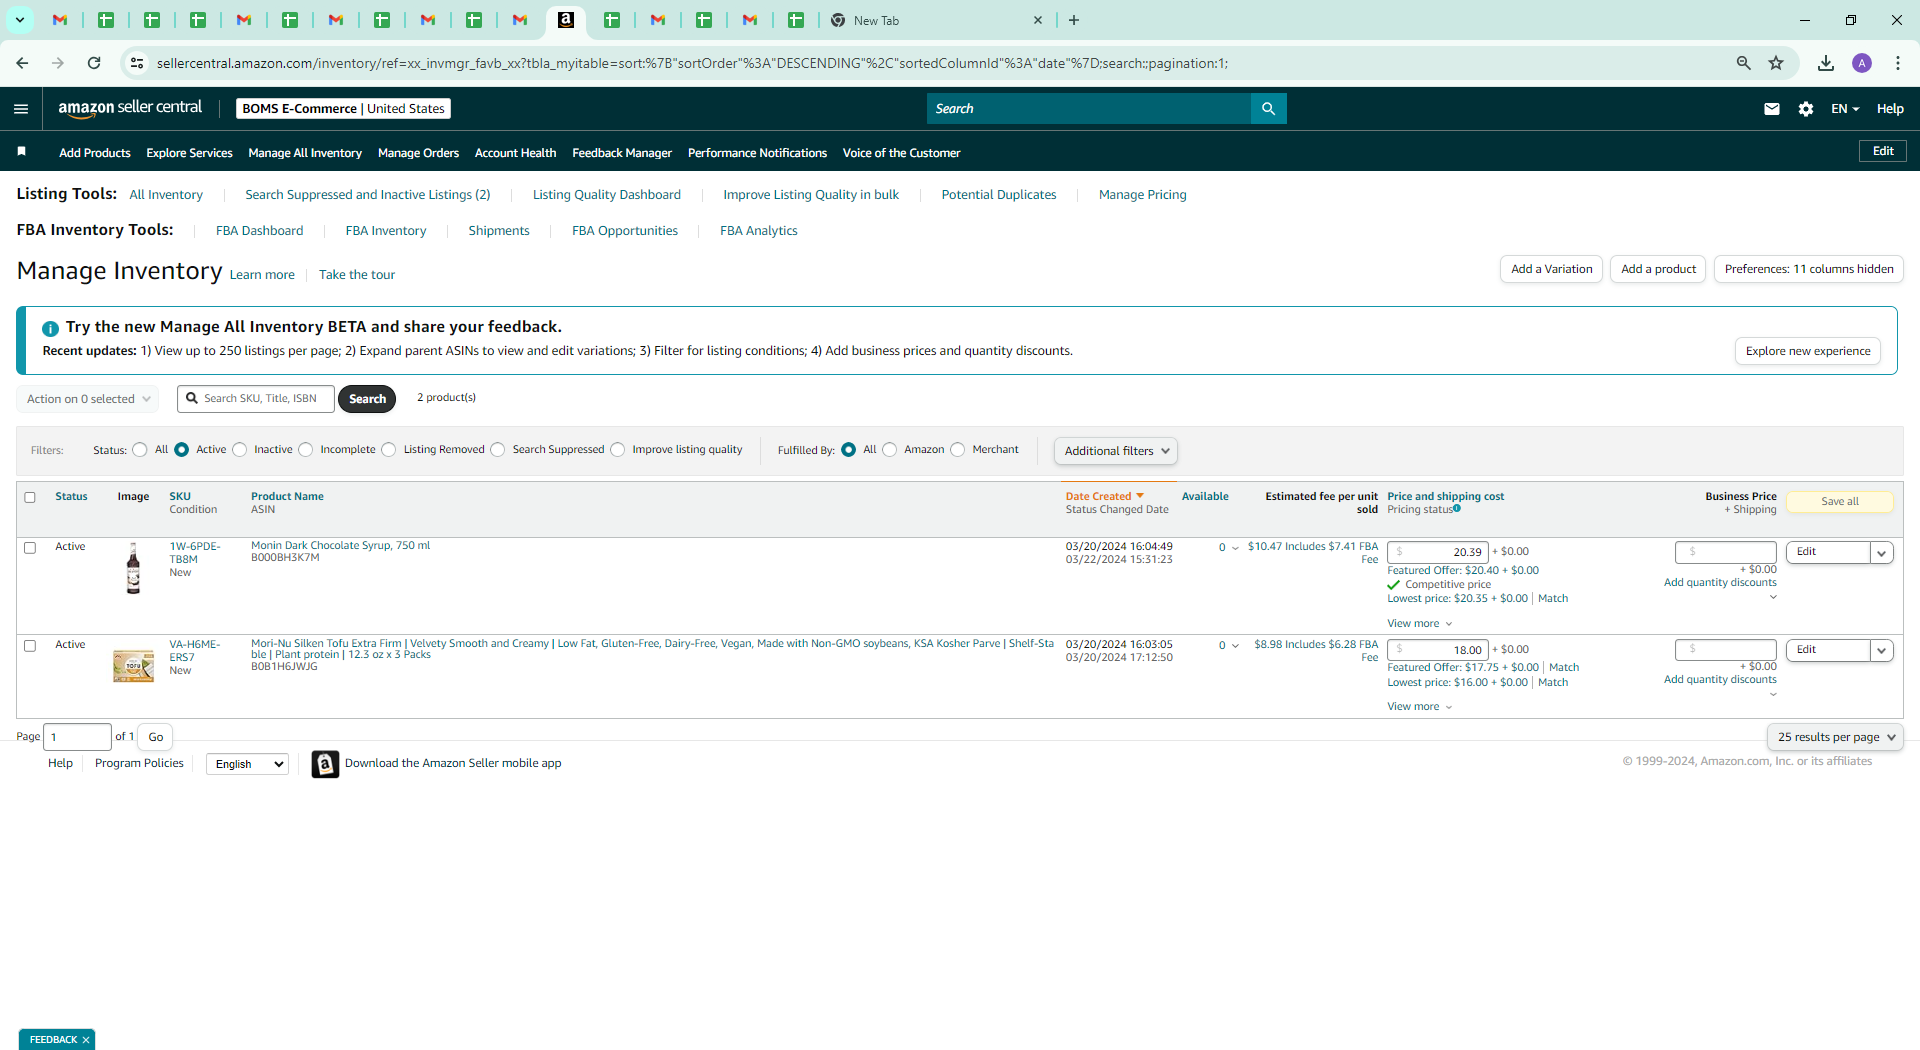Click the Monin syrup price field
The height and width of the screenshot is (1050, 1920).
[1438, 552]
